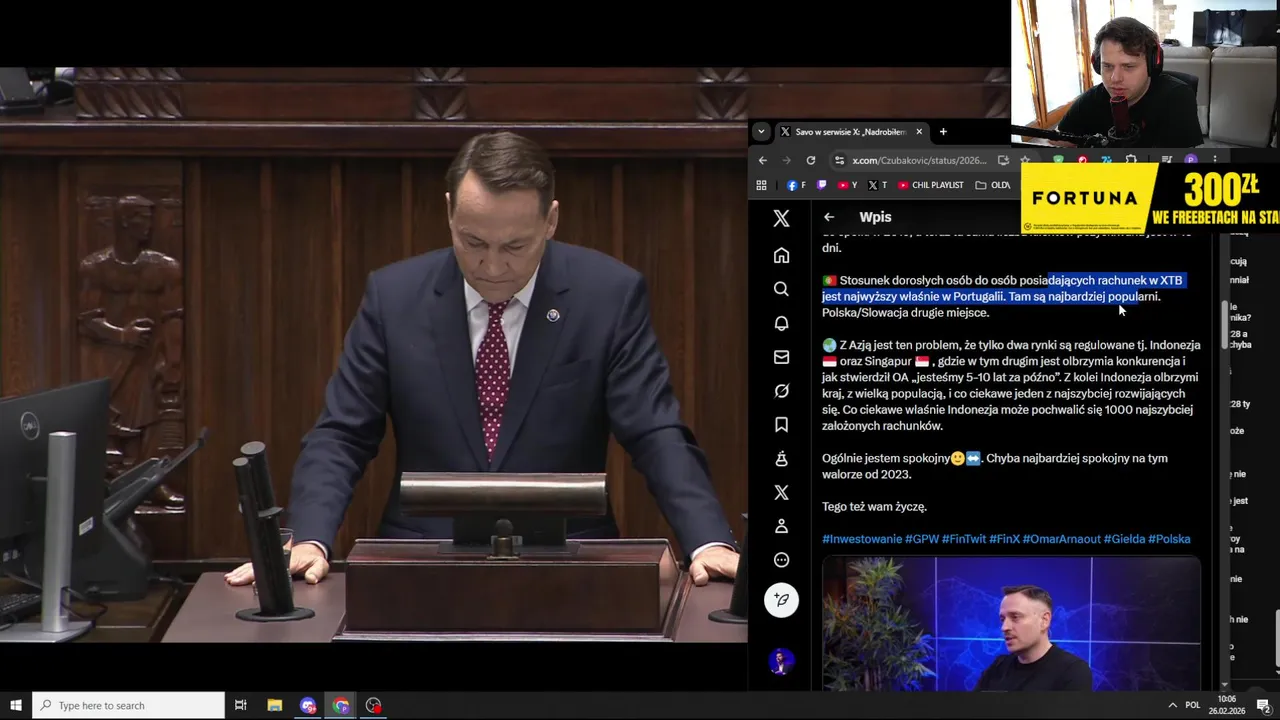Open Explore search in the X sidebar
This screenshot has width=1280, height=720.
(781, 289)
